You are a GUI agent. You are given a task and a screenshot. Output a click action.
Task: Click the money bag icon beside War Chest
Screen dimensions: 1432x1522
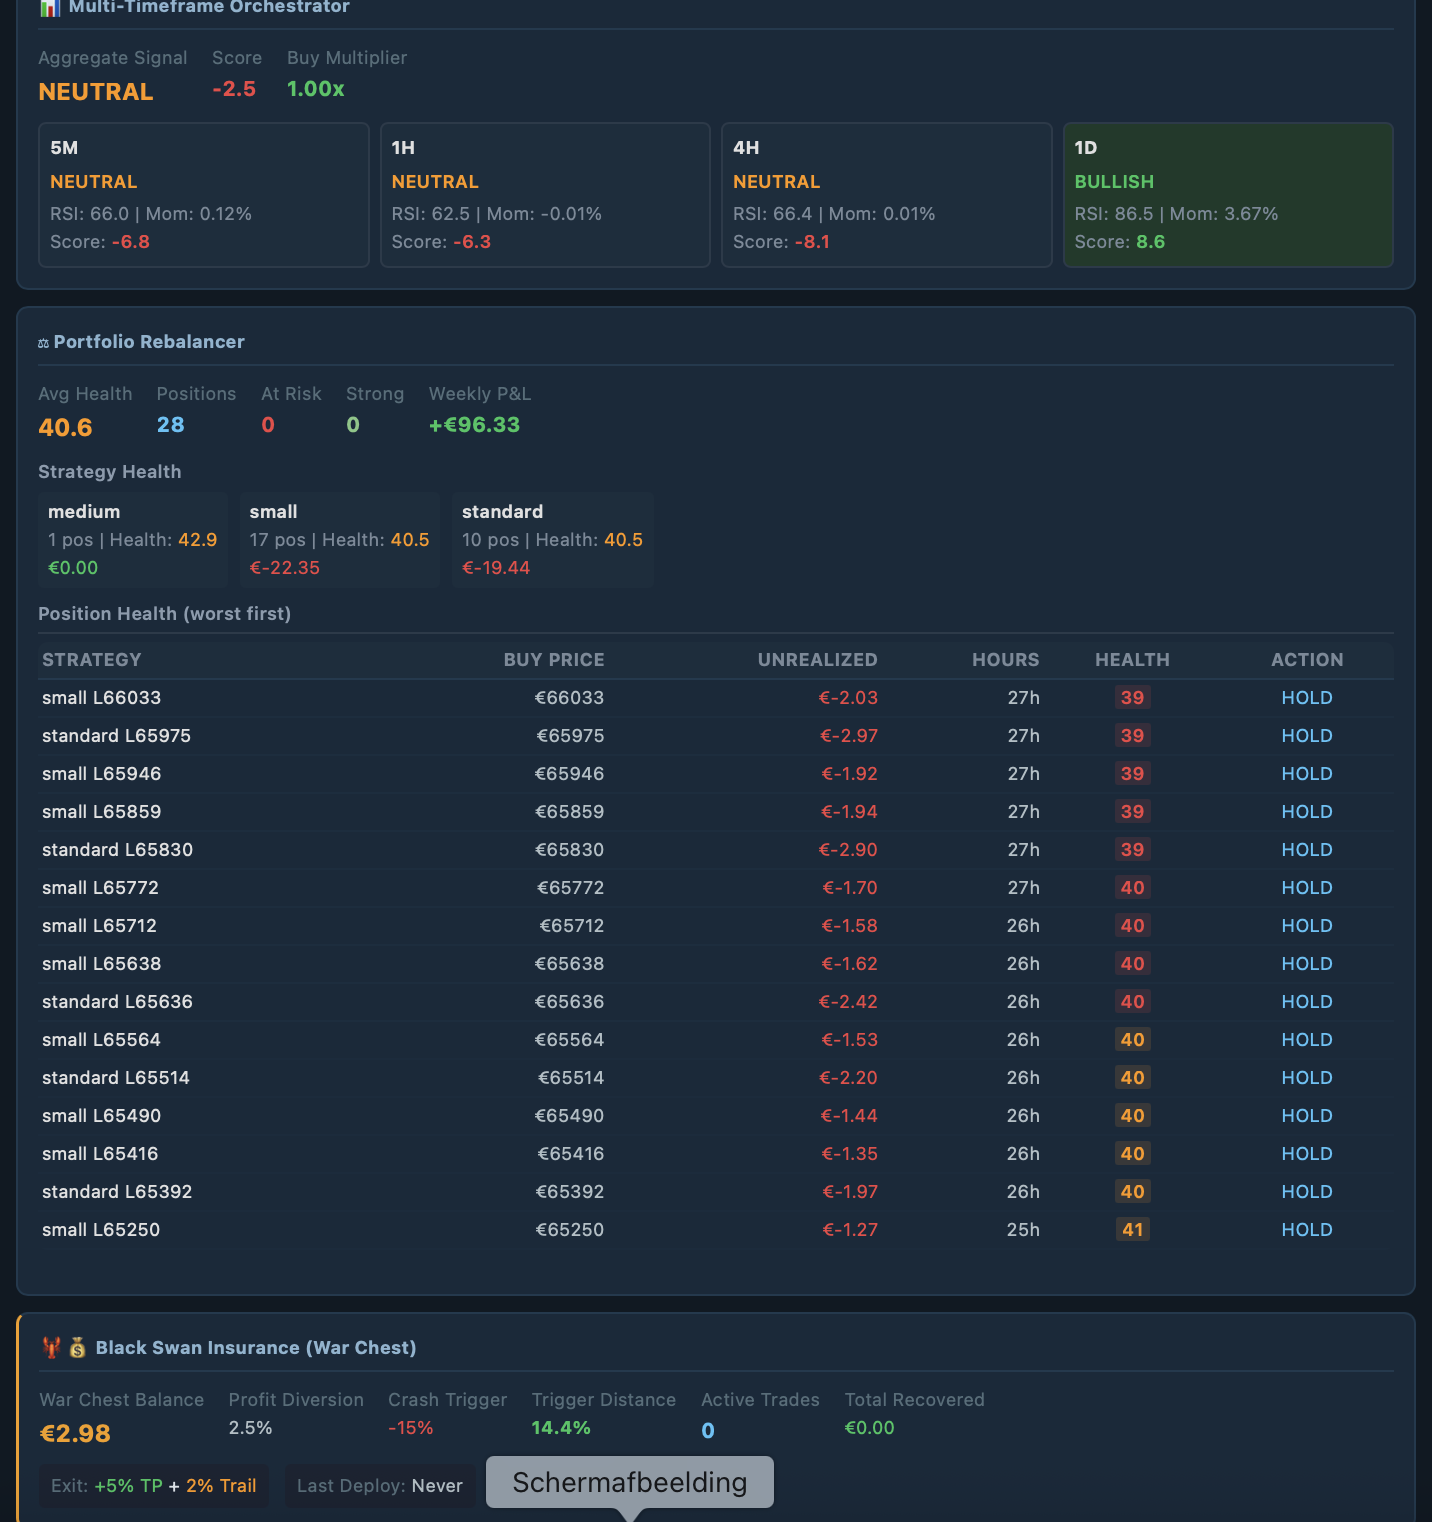pyautogui.click(x=78, y=1347)
